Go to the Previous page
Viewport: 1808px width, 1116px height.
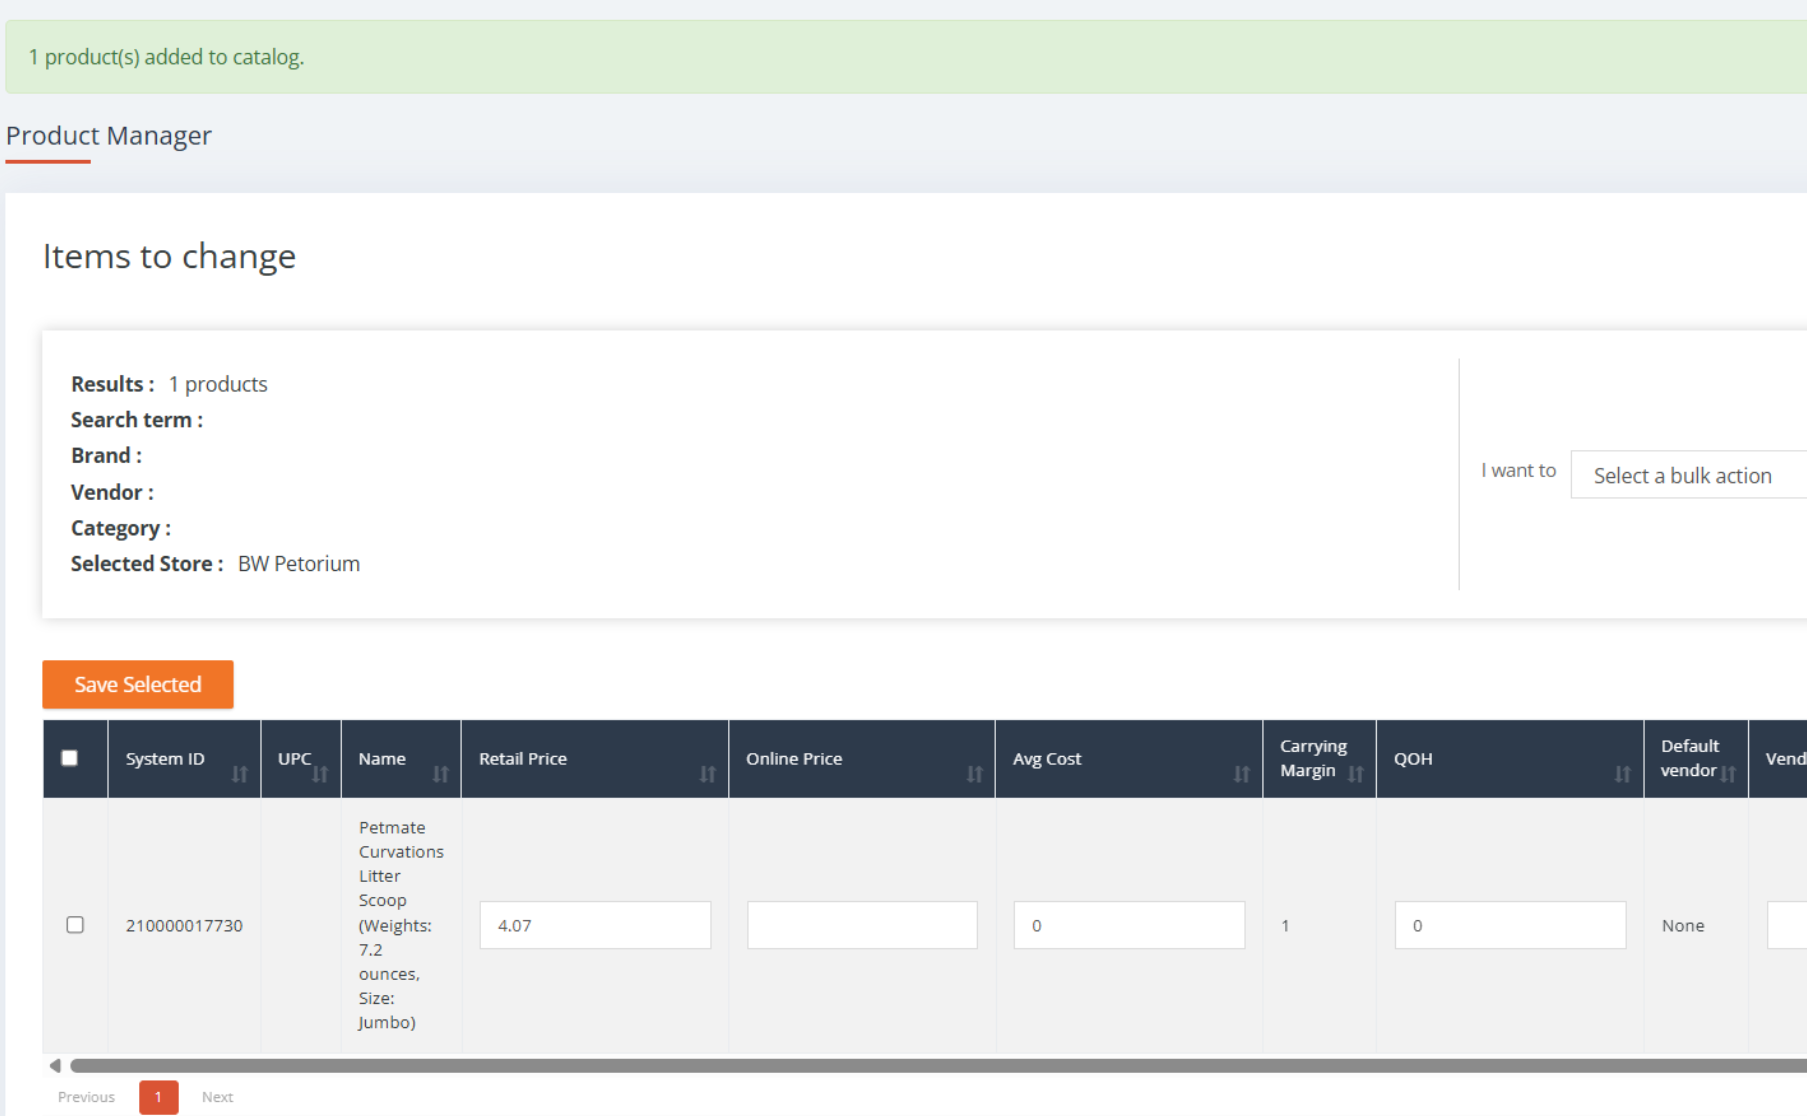[x=86, y=1097]
